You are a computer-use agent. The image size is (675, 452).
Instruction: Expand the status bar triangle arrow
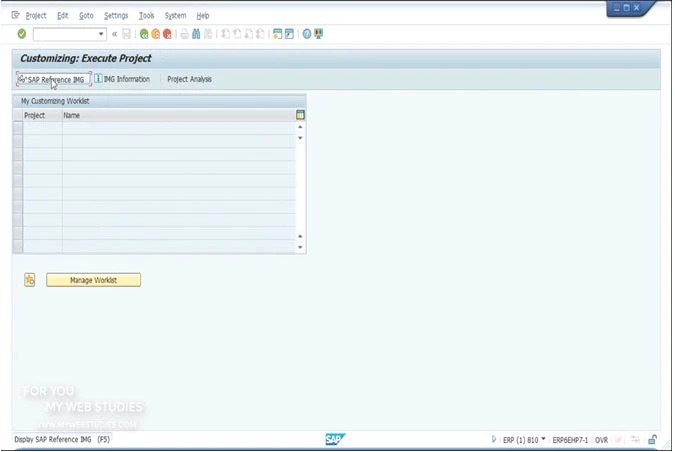(494, 440)
